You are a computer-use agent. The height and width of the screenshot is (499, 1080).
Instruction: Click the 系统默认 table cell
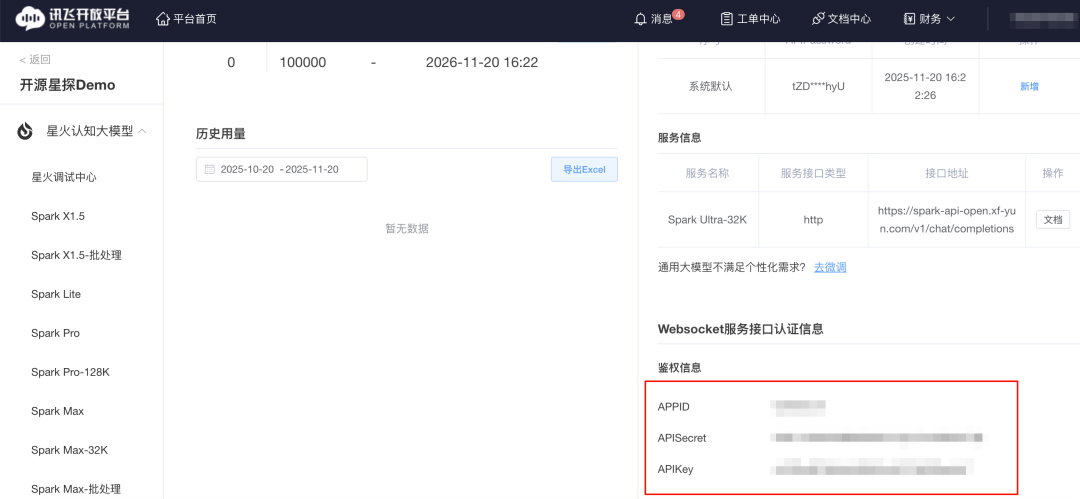711,87
